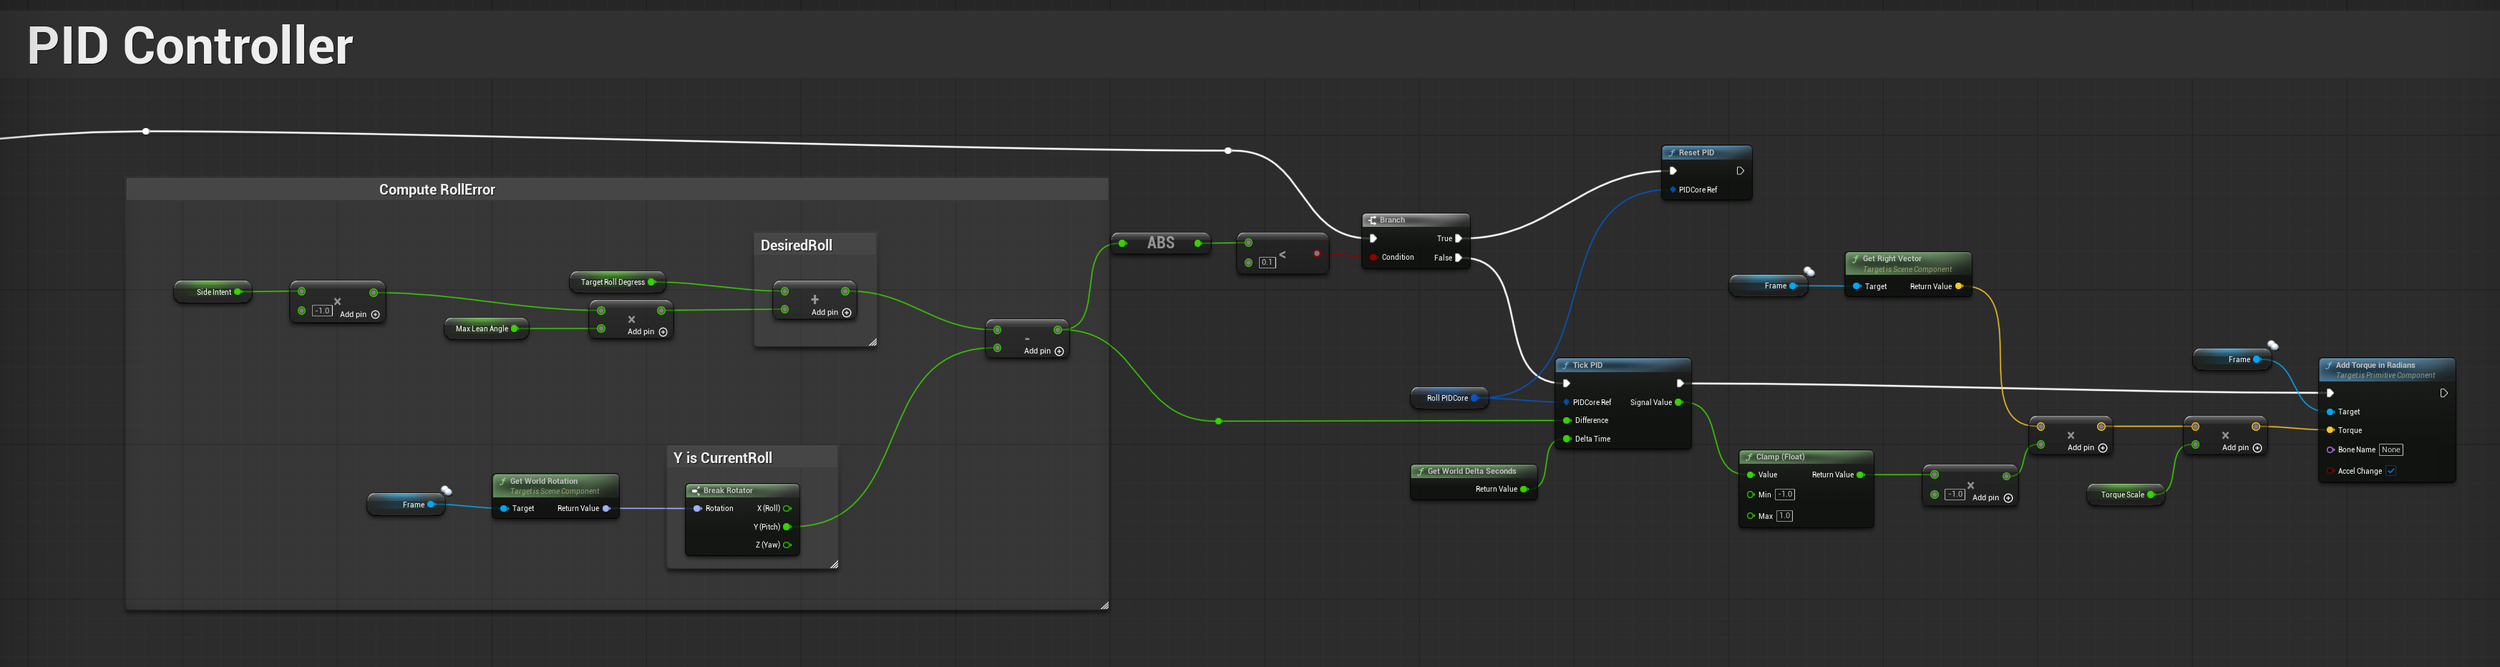Edit the Clamp Max value field

coord(1785,516)
